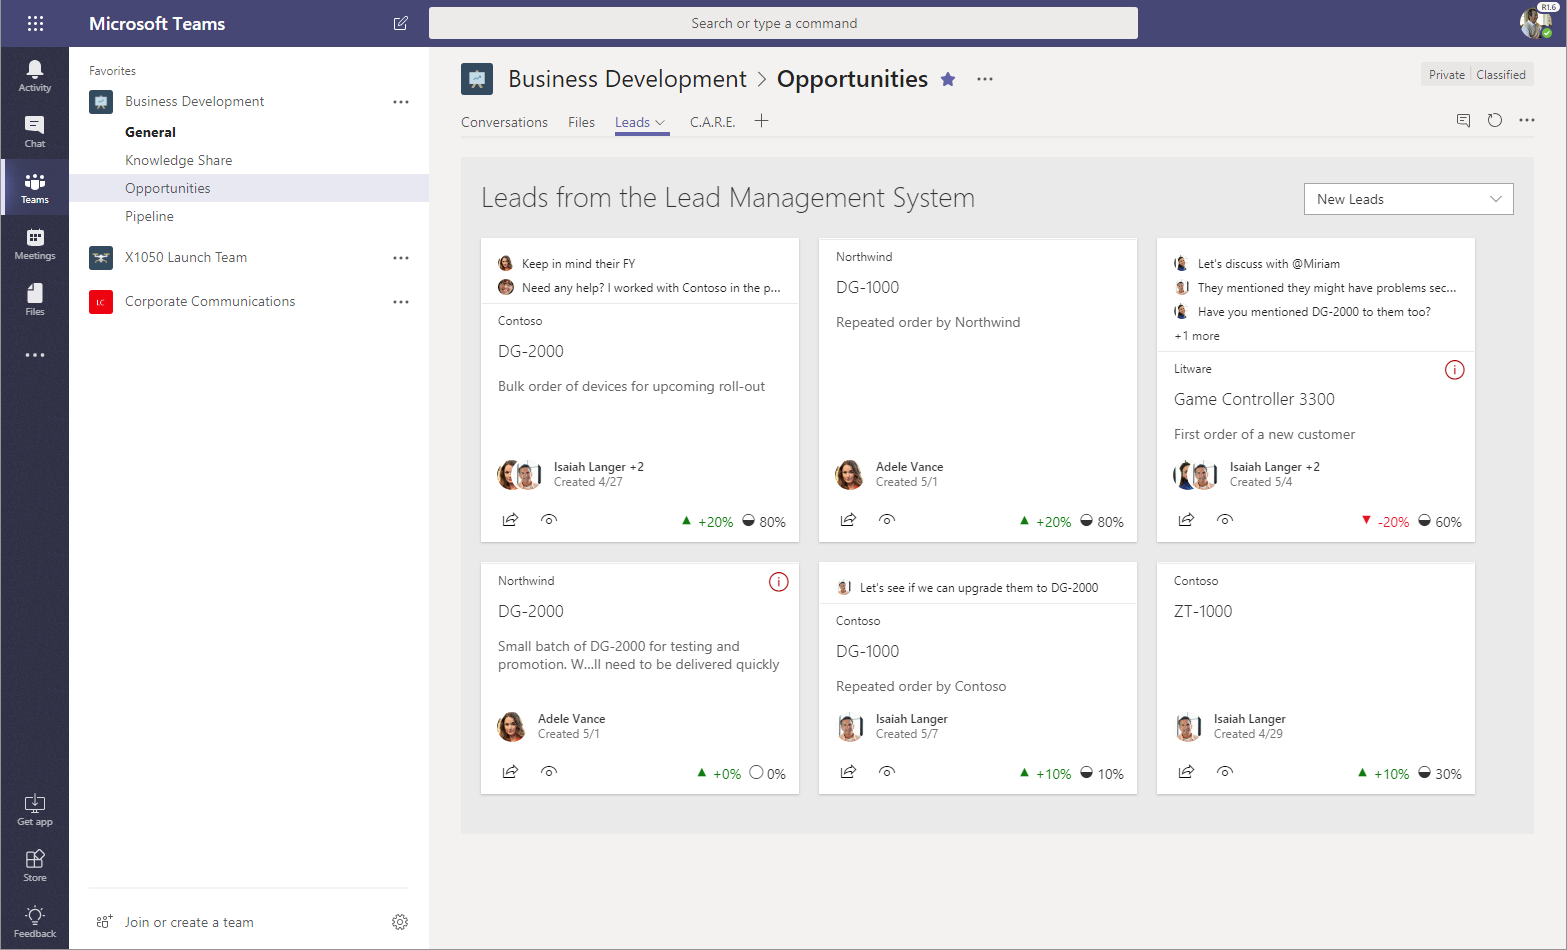Click Join or create a team

(189, 922)
